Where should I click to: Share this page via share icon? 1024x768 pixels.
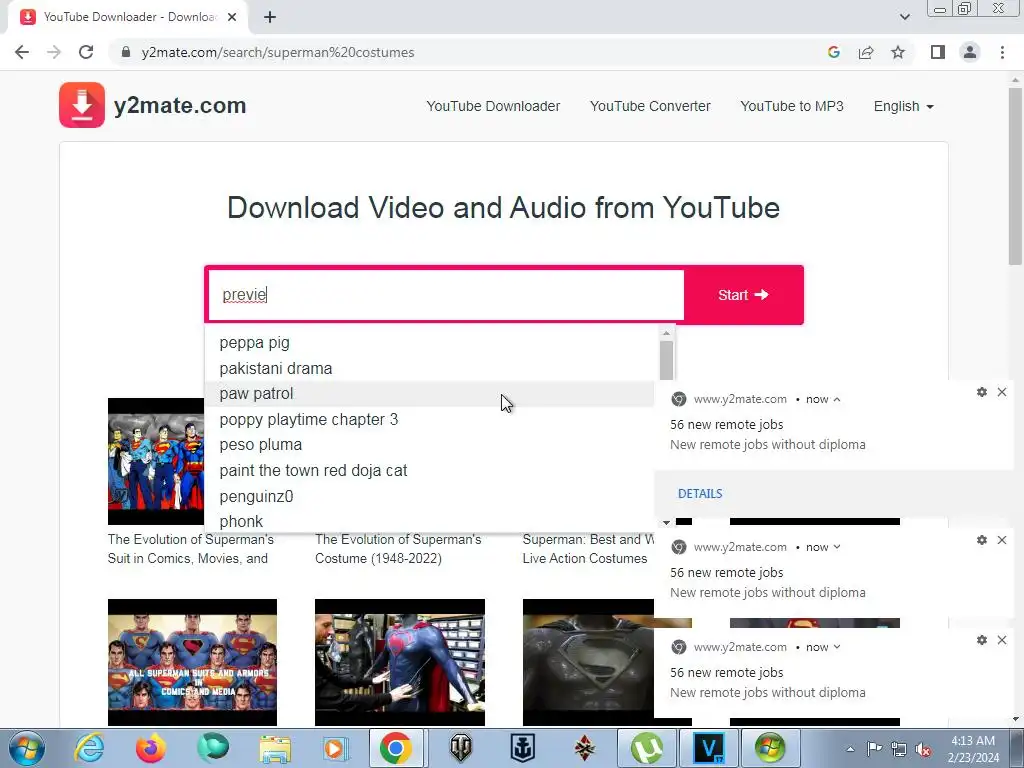866,52
